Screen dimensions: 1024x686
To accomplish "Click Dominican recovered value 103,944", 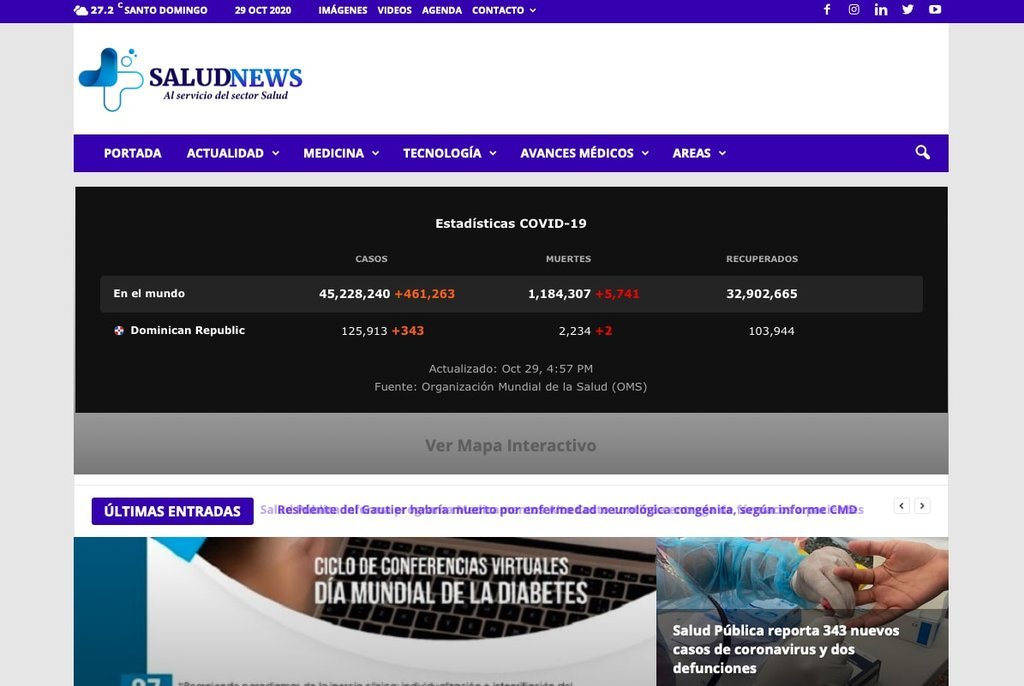I will click(771, 331).
